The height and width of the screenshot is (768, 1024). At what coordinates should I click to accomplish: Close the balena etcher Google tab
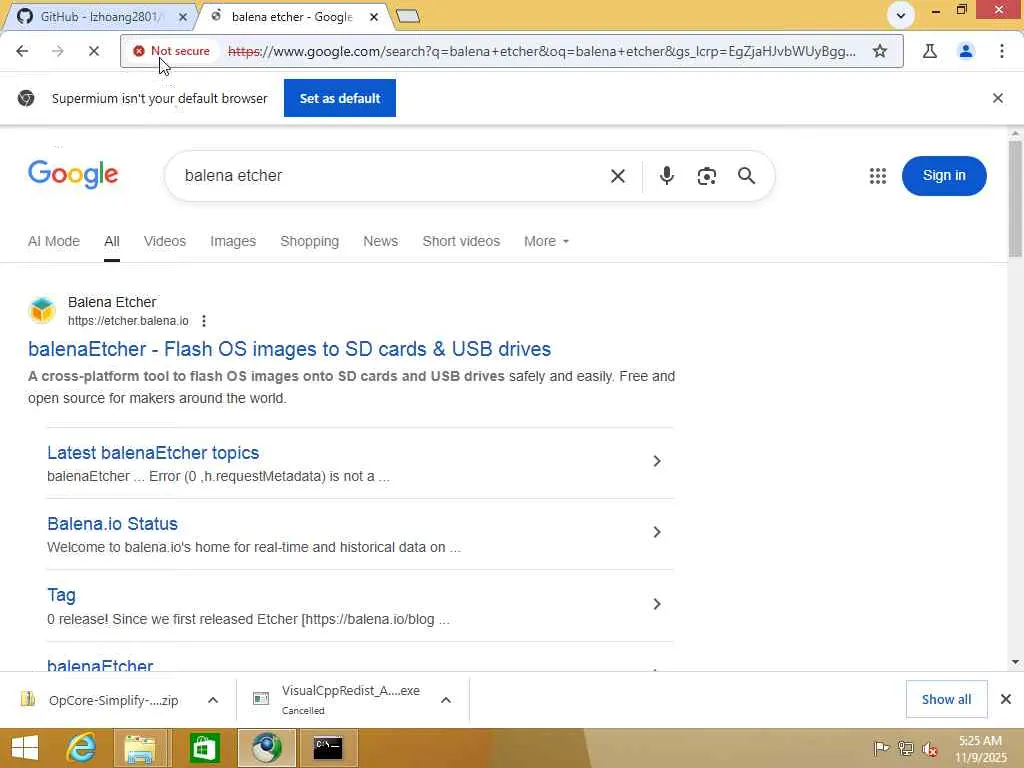click(374, 17)
